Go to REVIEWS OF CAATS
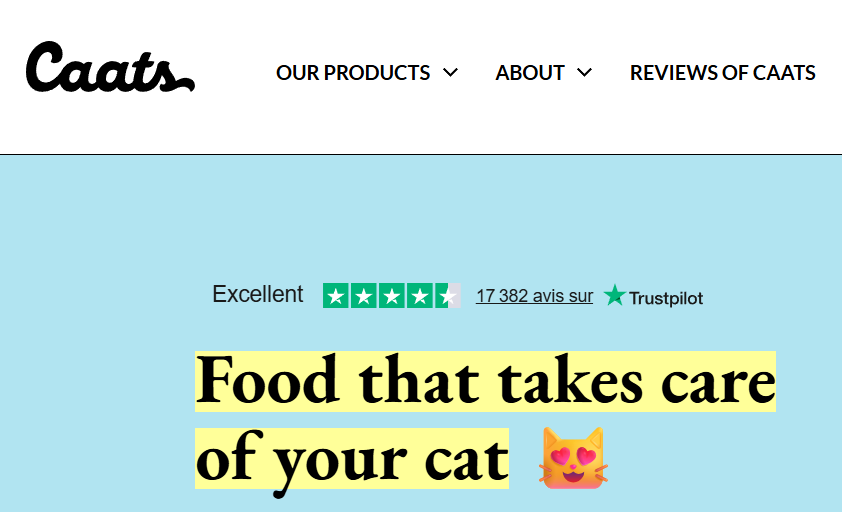Viewport: 842px width, 512px height. 722,73
